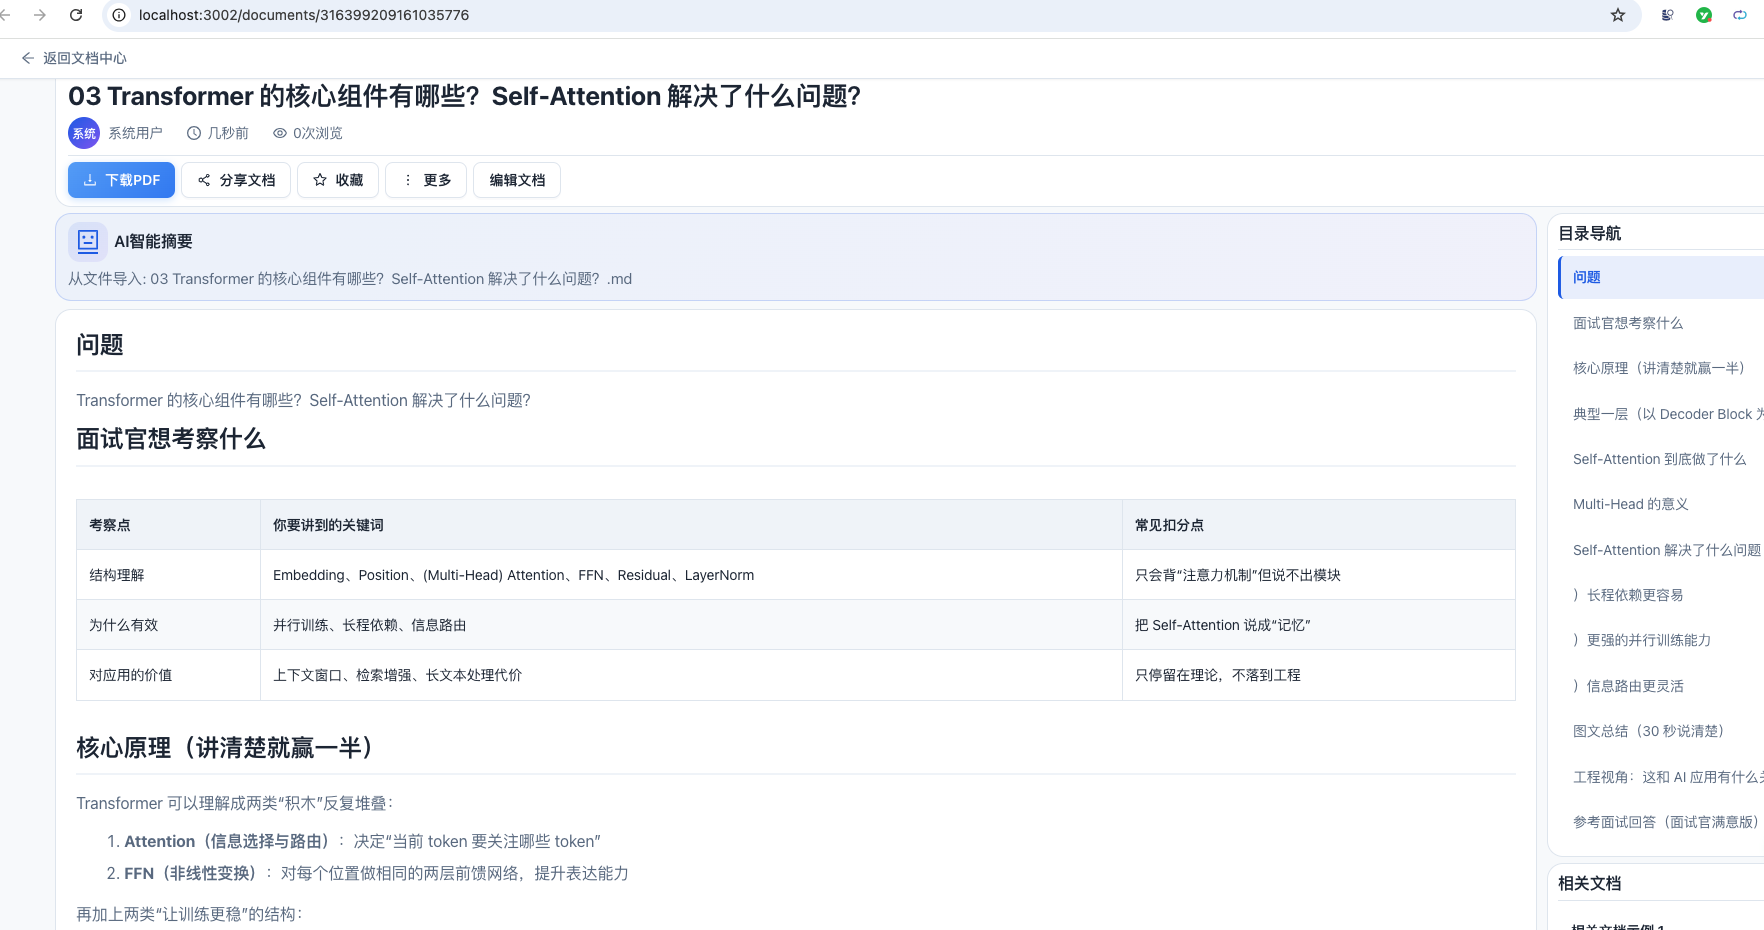Click the AI智能摘要 heading

click(x=153, y=241)
